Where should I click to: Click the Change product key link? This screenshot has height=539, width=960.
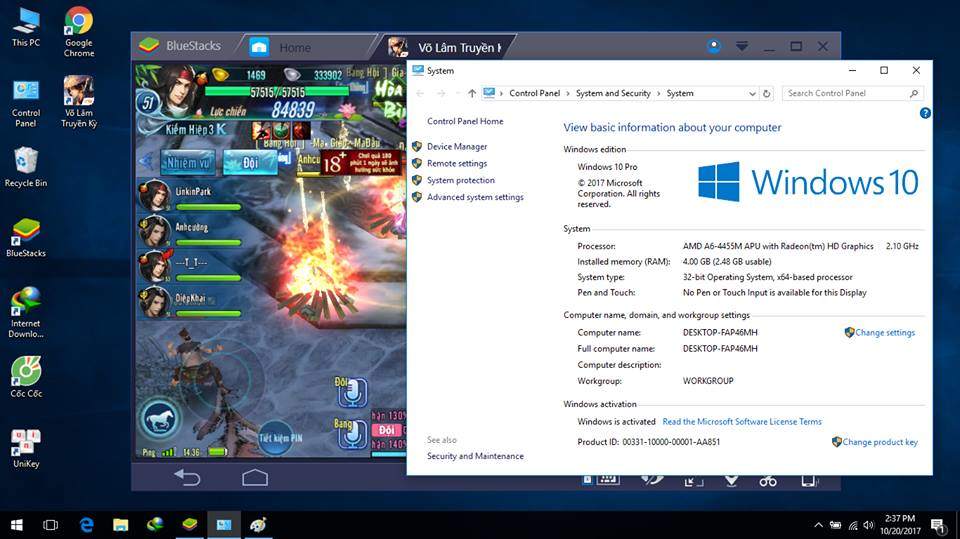tap(879, 442)
